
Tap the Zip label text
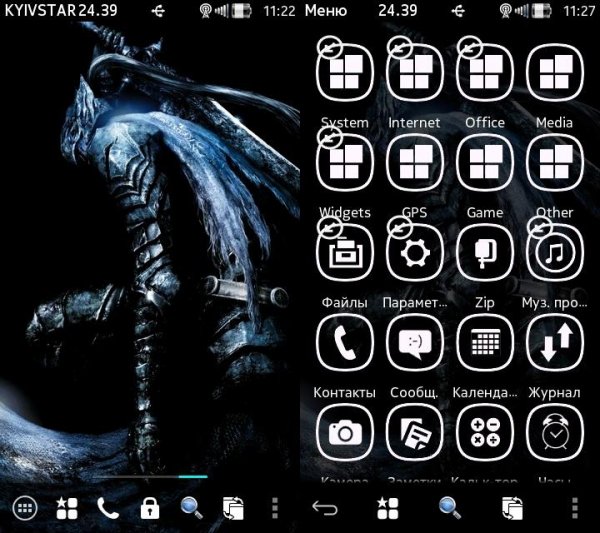point(485,303)
